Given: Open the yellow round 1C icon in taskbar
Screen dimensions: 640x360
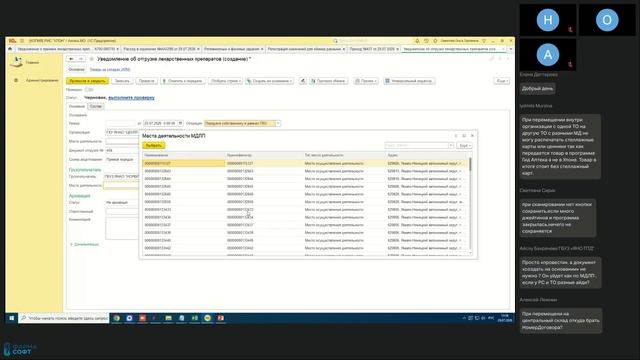Looking at the screenshot, I should 208,318.
